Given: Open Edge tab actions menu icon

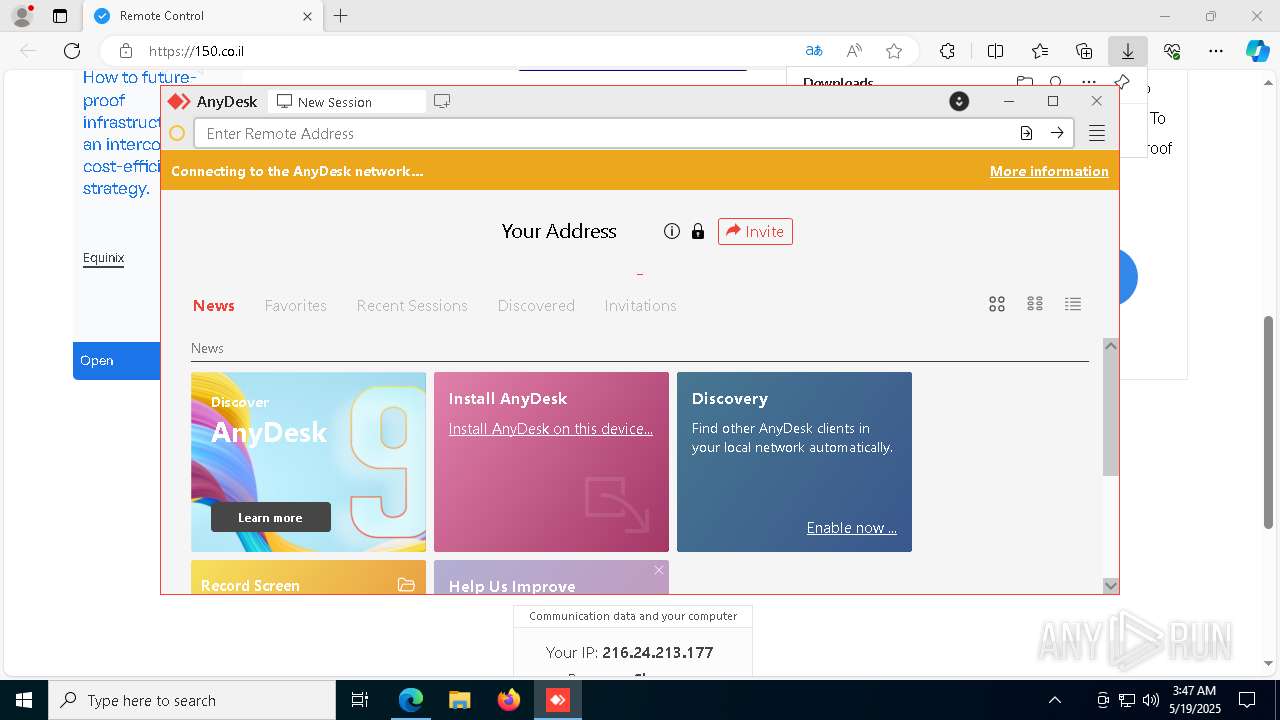Looking at the screenshot, I should pyautogui.click(x=60, y=16).
